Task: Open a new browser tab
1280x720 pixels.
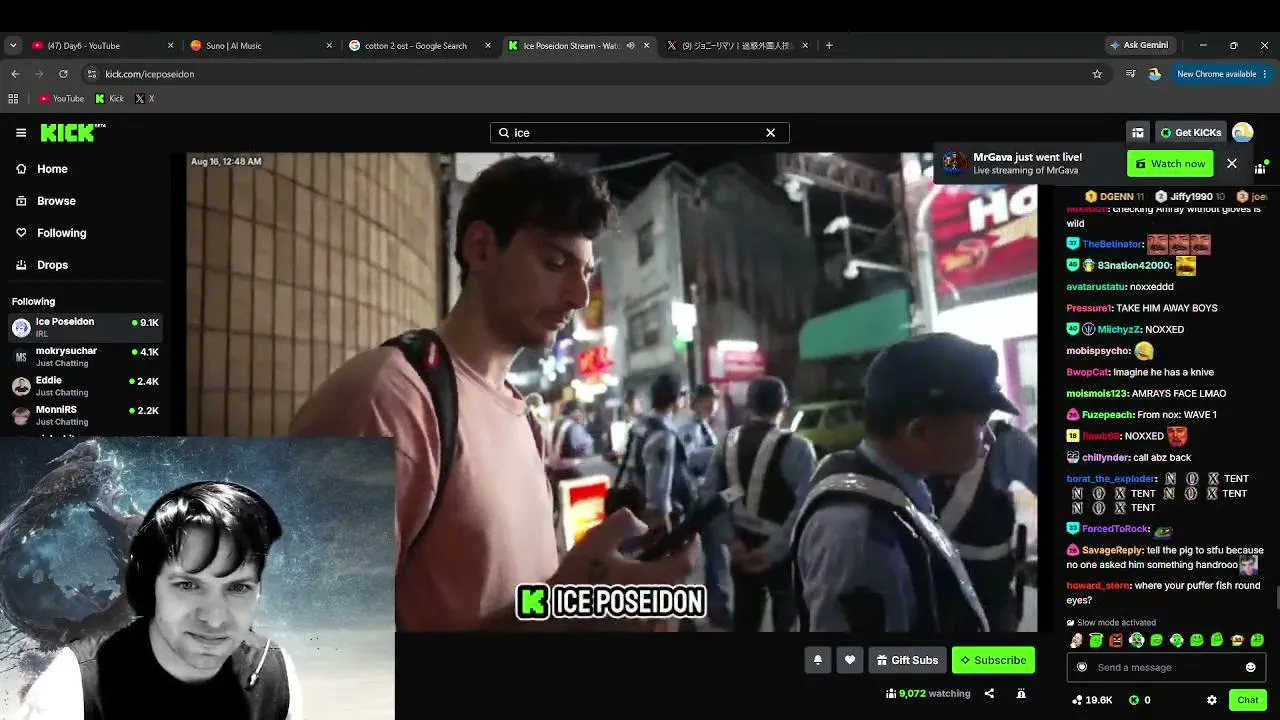Action: click(829, 45)
